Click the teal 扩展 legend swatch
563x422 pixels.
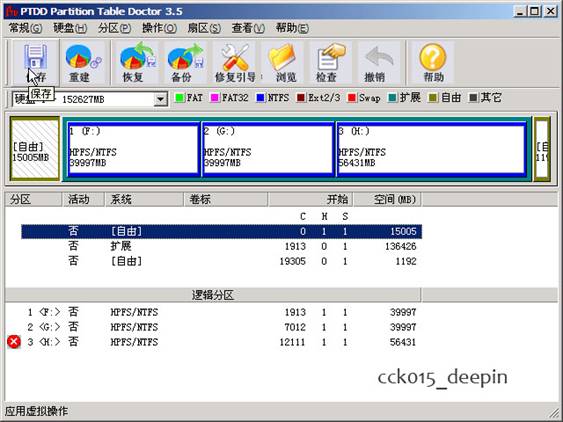(392, 98)
